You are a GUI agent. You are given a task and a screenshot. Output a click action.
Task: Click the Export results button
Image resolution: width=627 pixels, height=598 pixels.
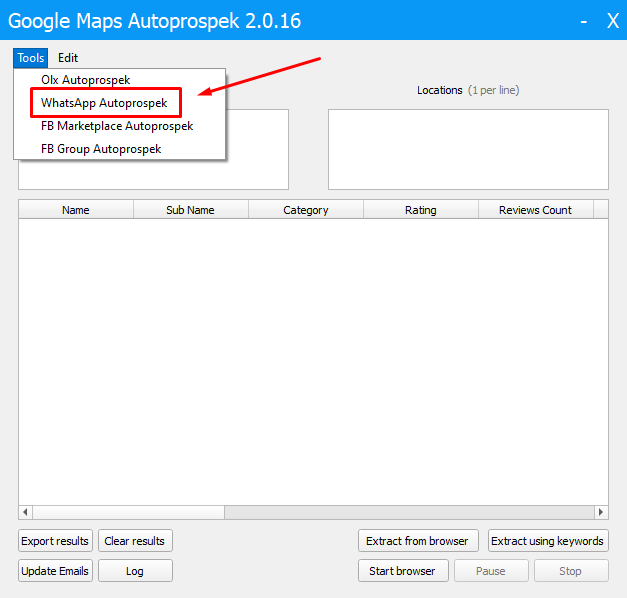(x=55, y=541)
